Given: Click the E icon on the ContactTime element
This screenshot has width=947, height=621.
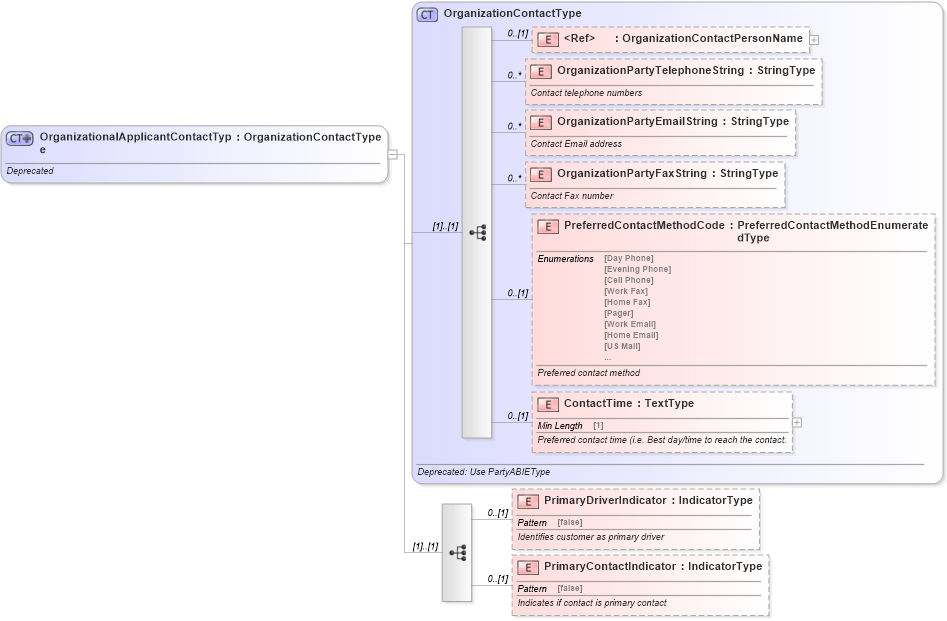Looking at the screenshot, I should click(x=547, y=404).
